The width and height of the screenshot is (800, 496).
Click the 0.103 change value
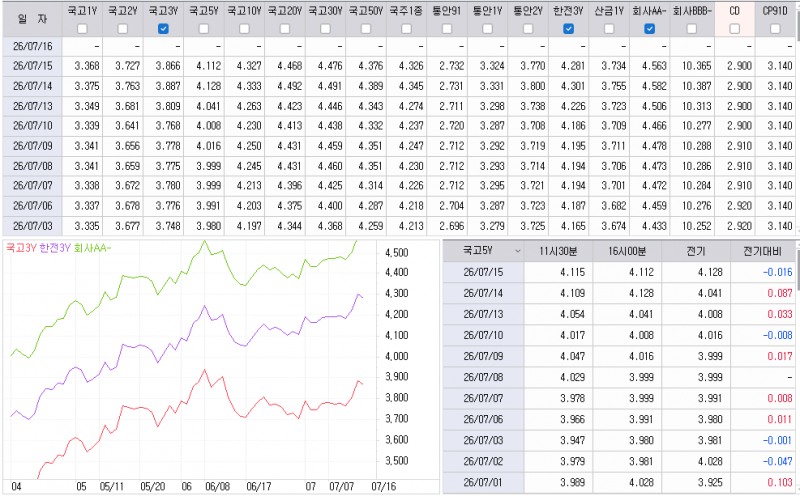coord(780,482)
